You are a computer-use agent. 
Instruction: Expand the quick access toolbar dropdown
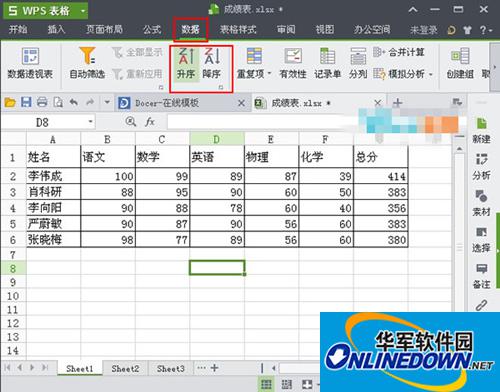[107, 102]
